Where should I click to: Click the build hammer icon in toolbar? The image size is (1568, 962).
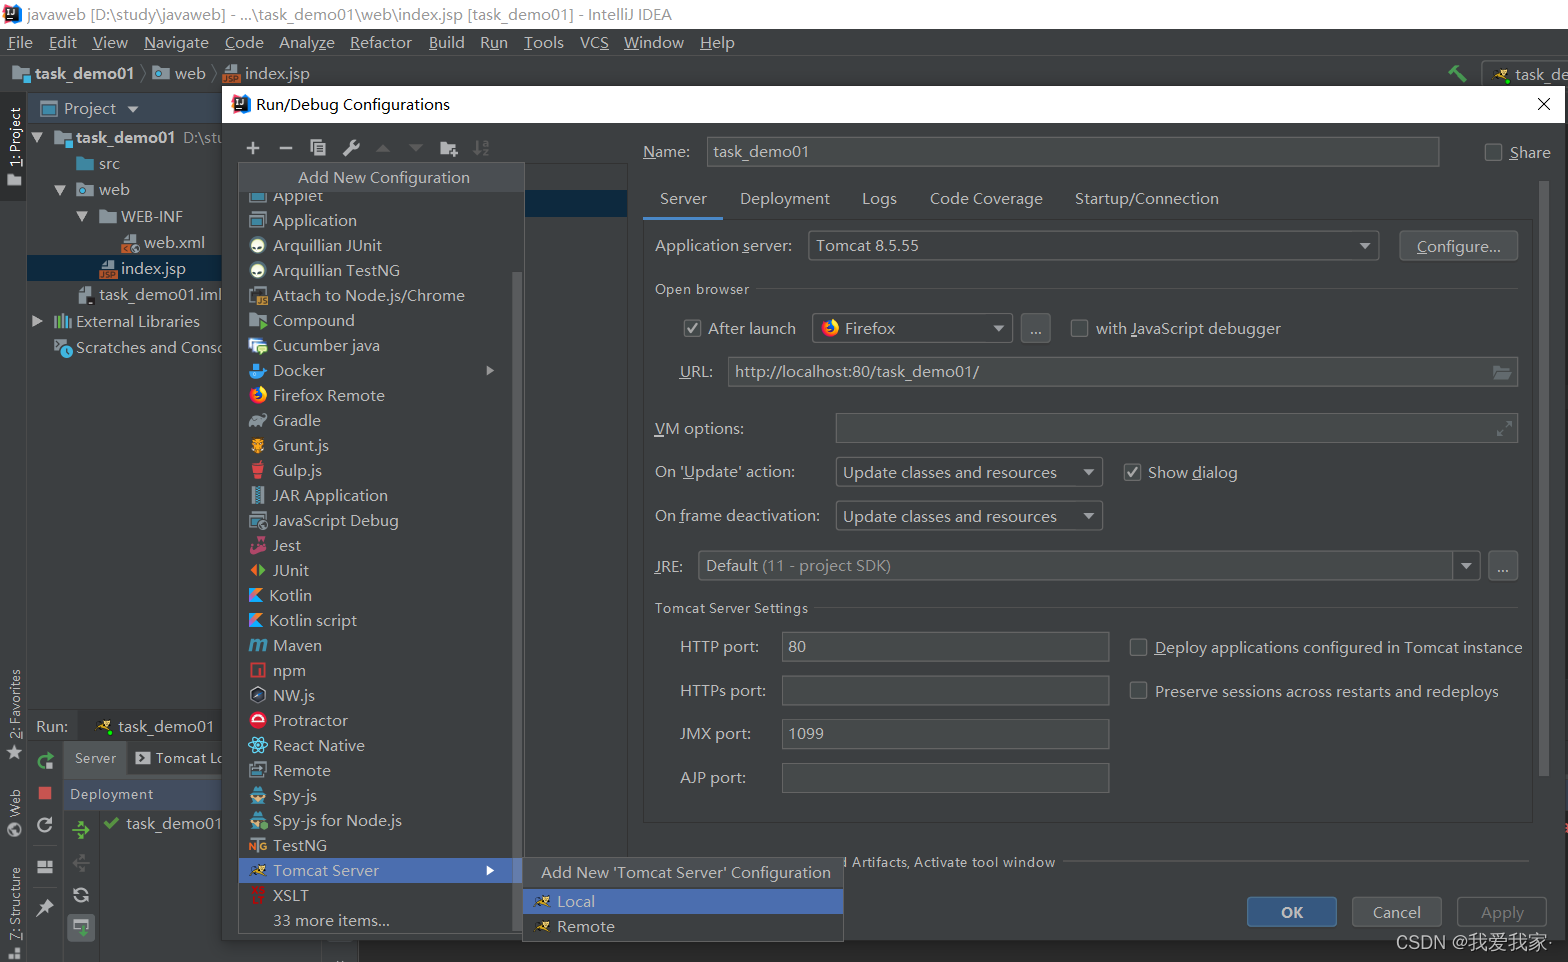(1457, 73)
